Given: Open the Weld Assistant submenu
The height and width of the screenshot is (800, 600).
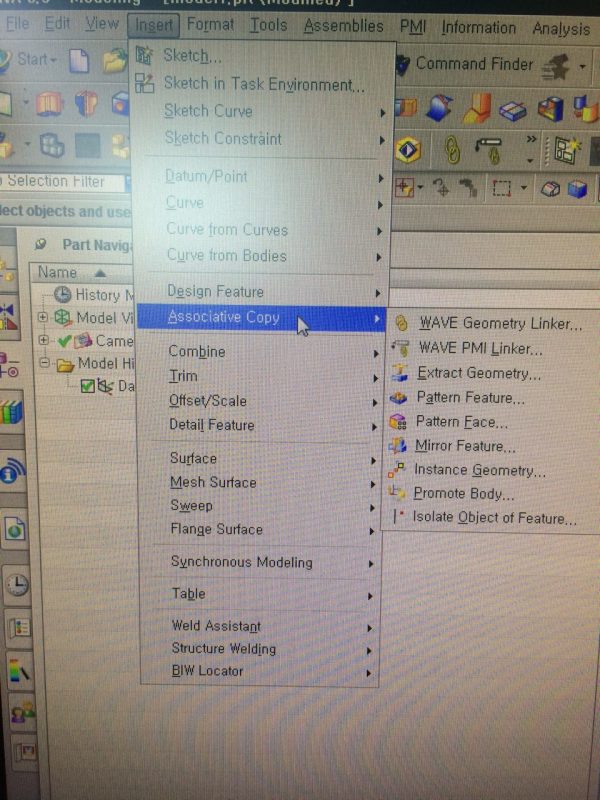Looking at the screenshot, I should pos(259,626).
